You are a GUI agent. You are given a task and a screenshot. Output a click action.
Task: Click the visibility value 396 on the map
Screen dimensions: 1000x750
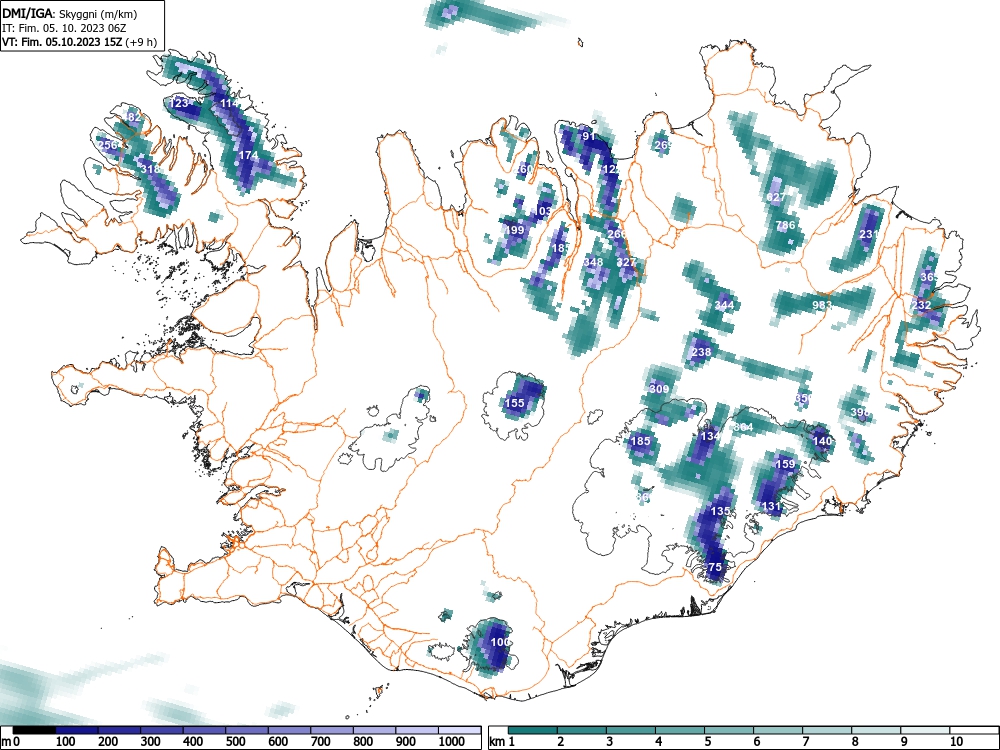click(x=860, y=413)
